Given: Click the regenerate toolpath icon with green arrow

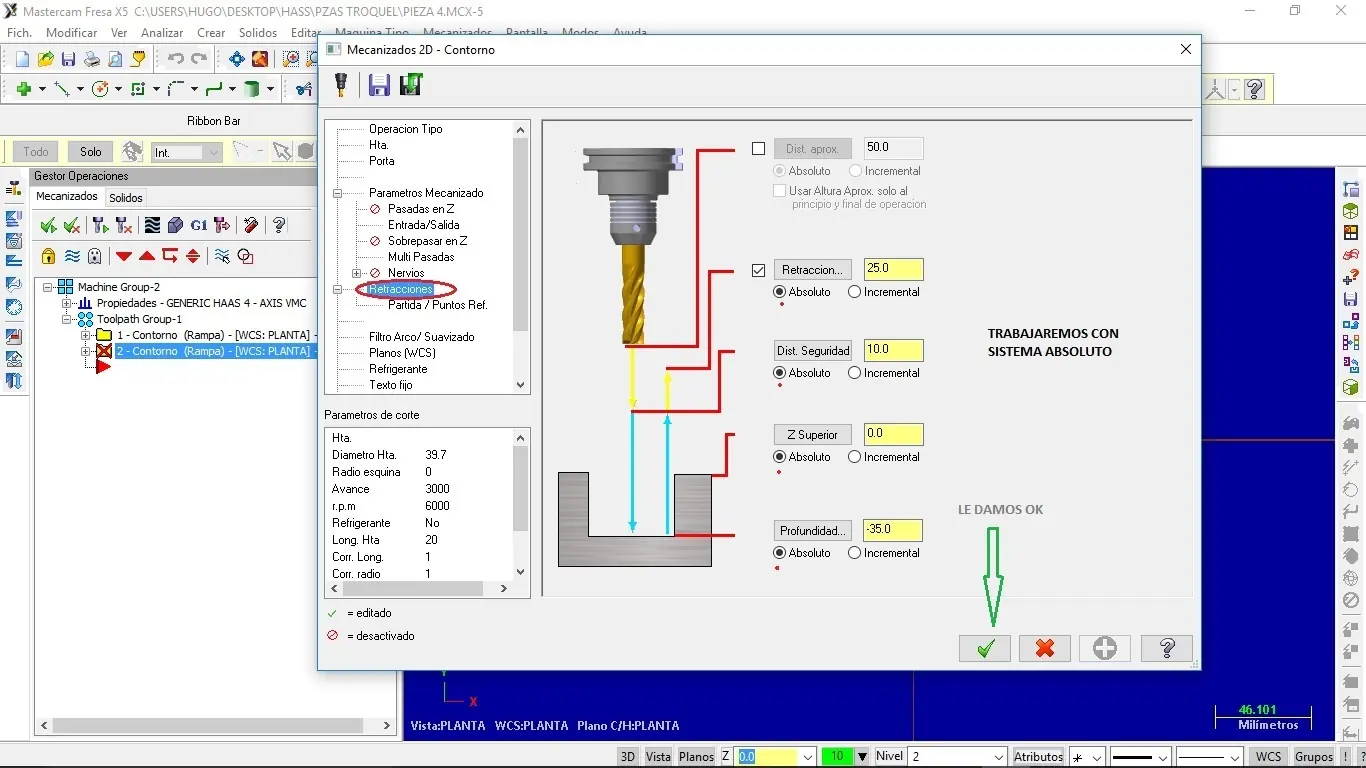Looking at the screenshot, I should 100,226.
